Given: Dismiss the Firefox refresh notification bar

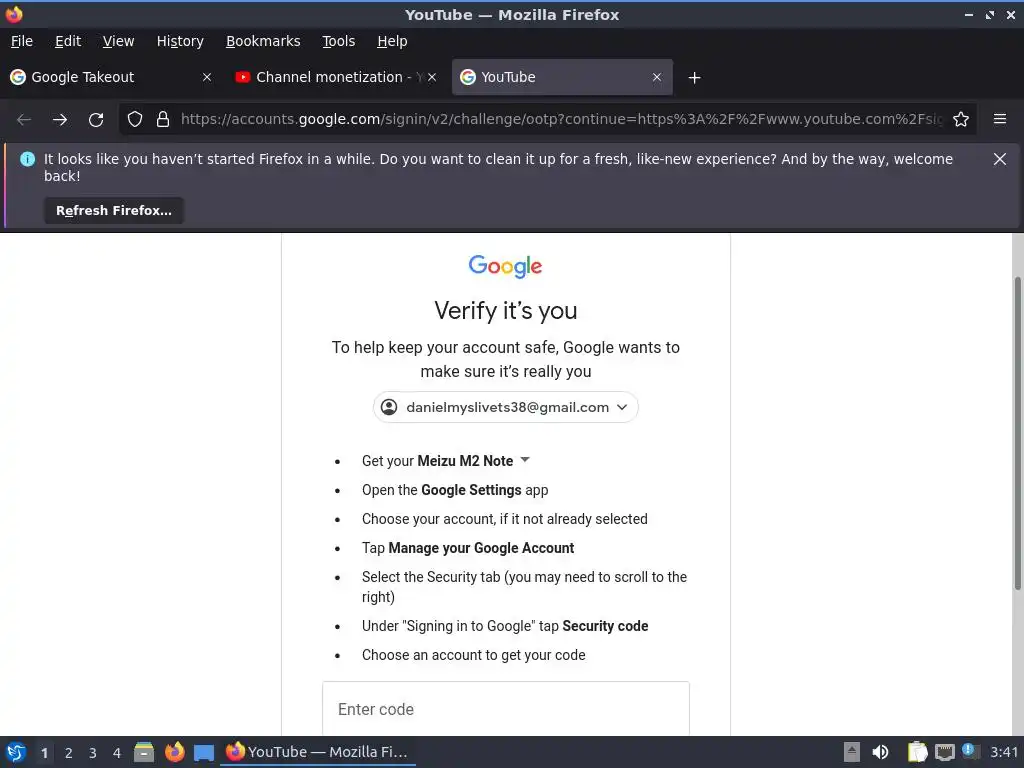Looking at the screenshot, I should (1000, 159).
